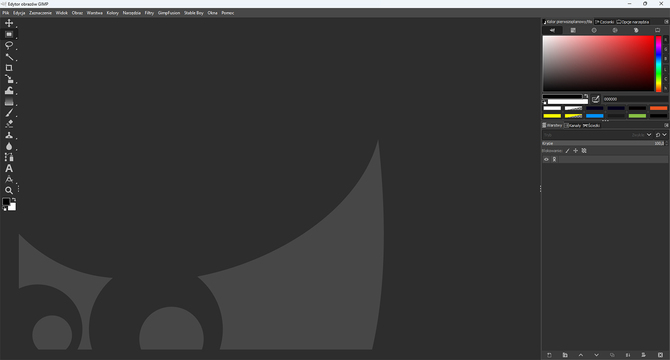
Task: Open the color panel configuration menu
Action: pos(666,22)
